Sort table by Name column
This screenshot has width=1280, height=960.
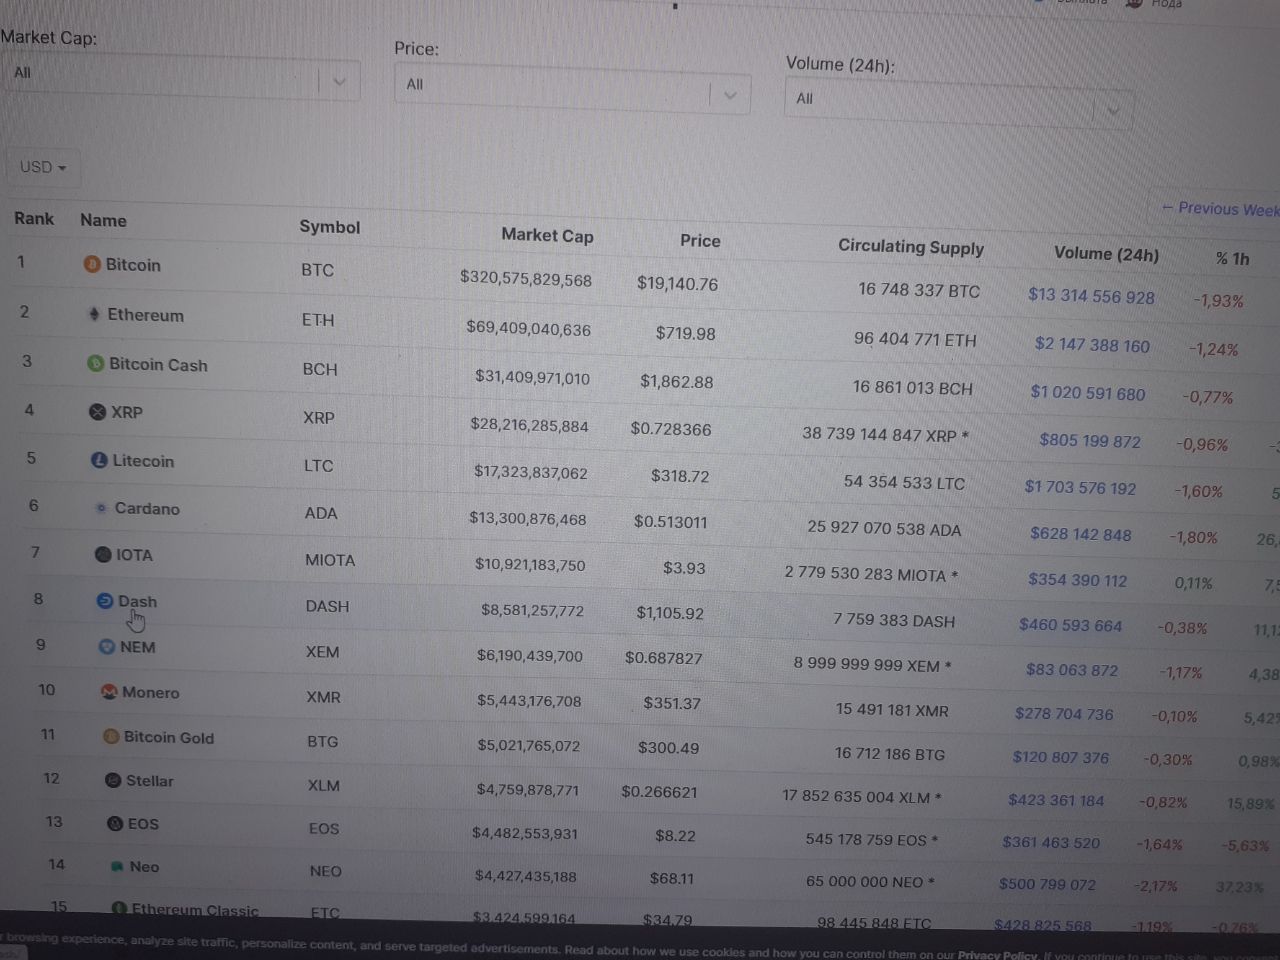(103, 220)
